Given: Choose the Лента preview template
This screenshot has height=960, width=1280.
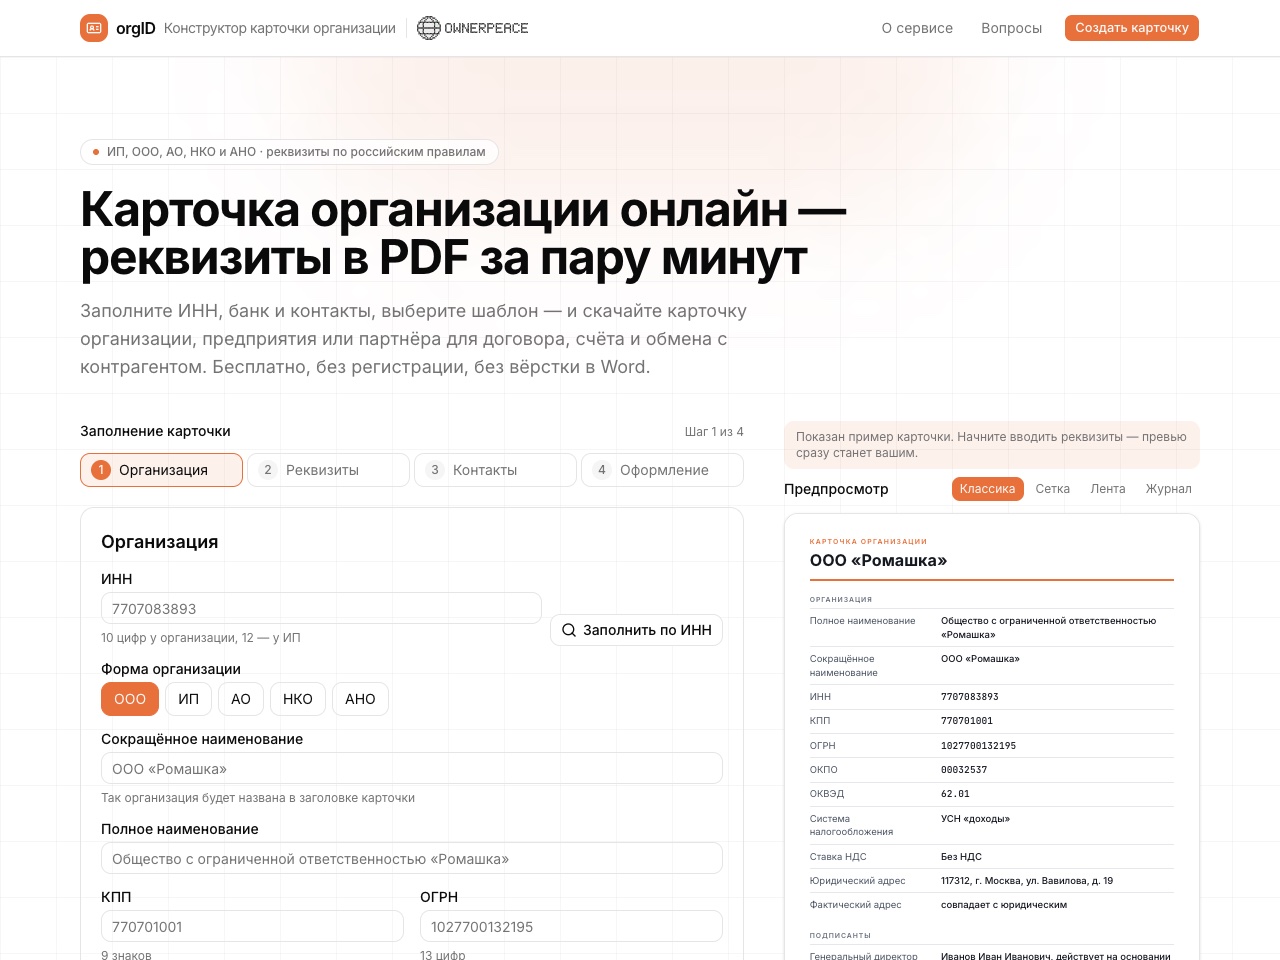Looking at the screenshot, I should [1108, 489].
